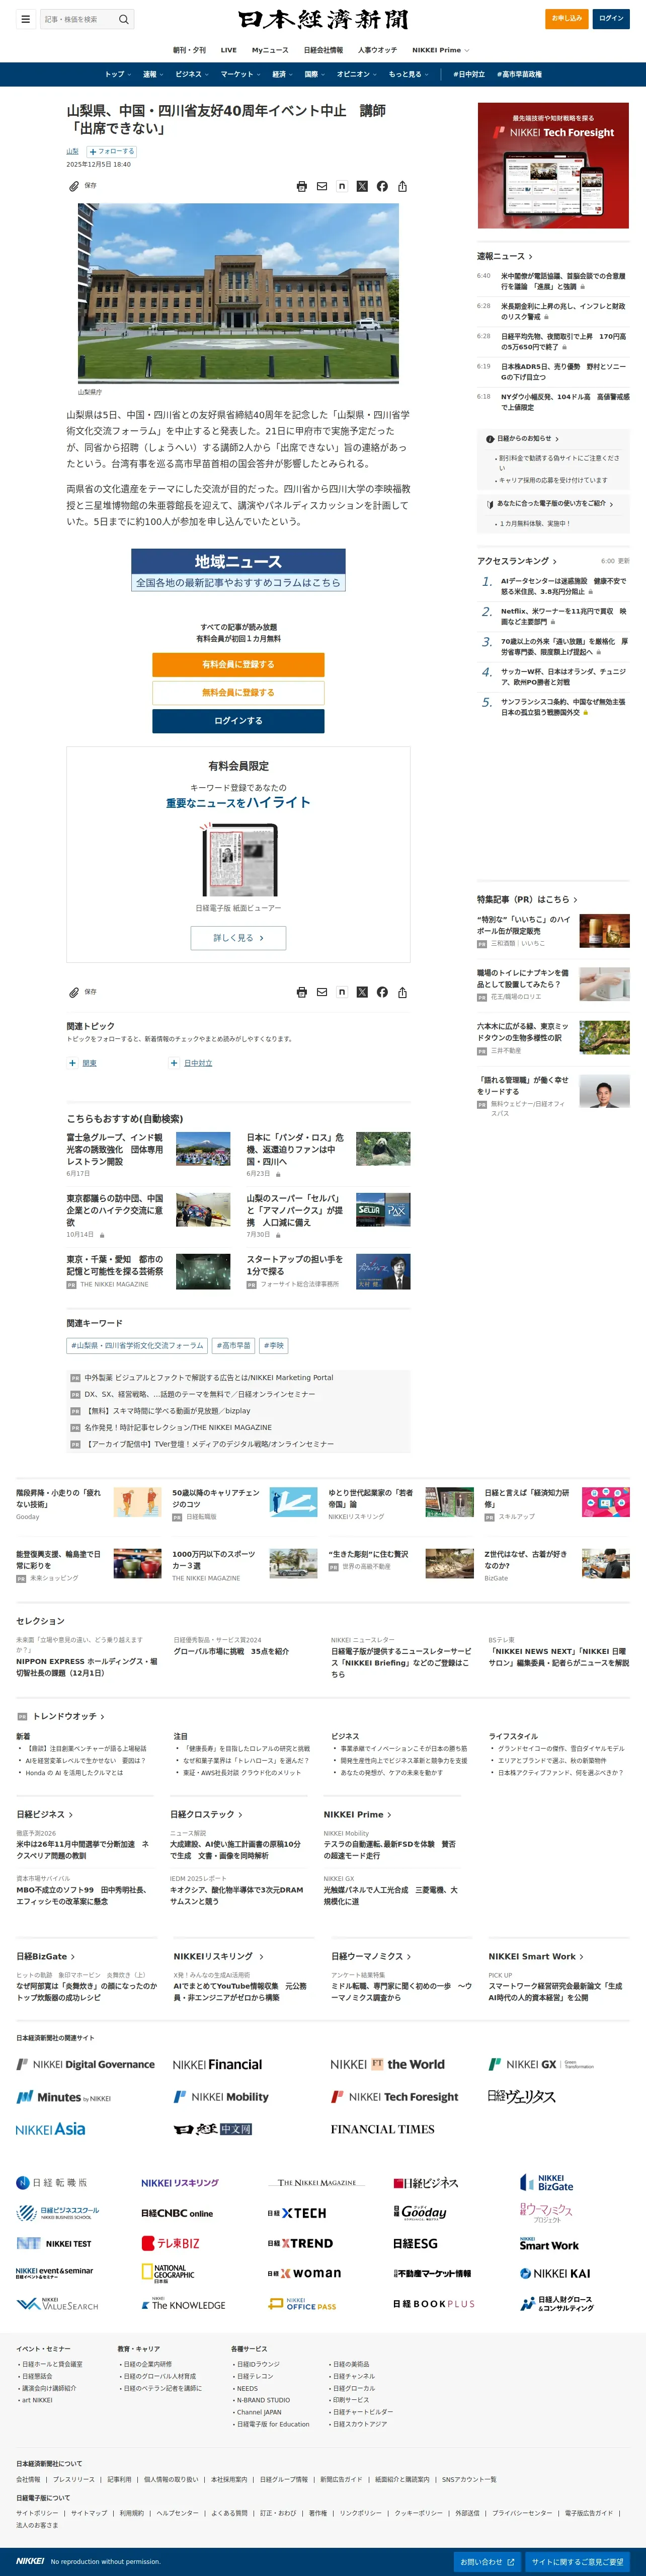646x2576 pixels.
Task: Open the NIKKEI Financial logo link
Action: click(217, 2064)
